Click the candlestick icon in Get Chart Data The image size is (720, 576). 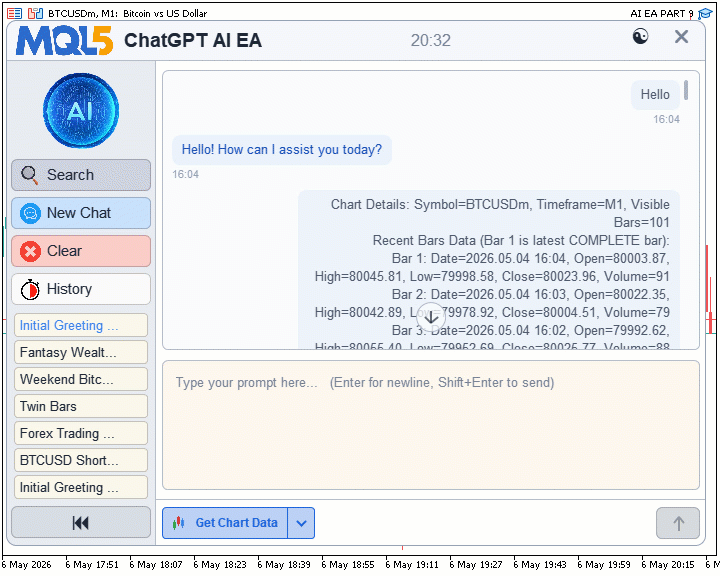tap(179, 523)
